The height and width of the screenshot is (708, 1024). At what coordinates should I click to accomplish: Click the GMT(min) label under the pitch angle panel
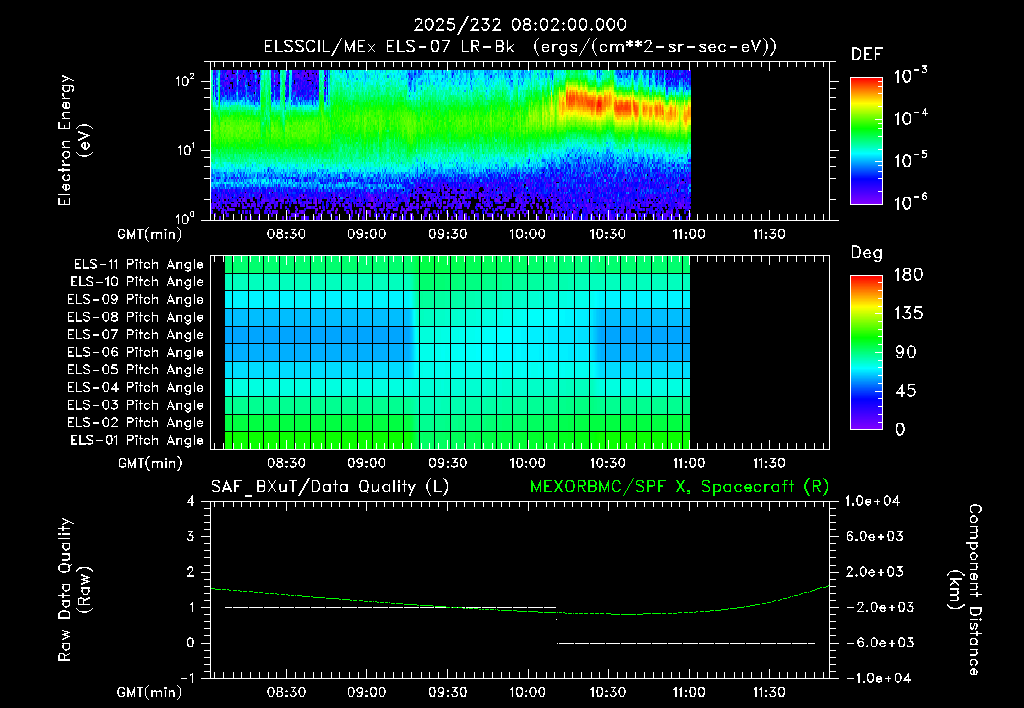pos(150,464)
